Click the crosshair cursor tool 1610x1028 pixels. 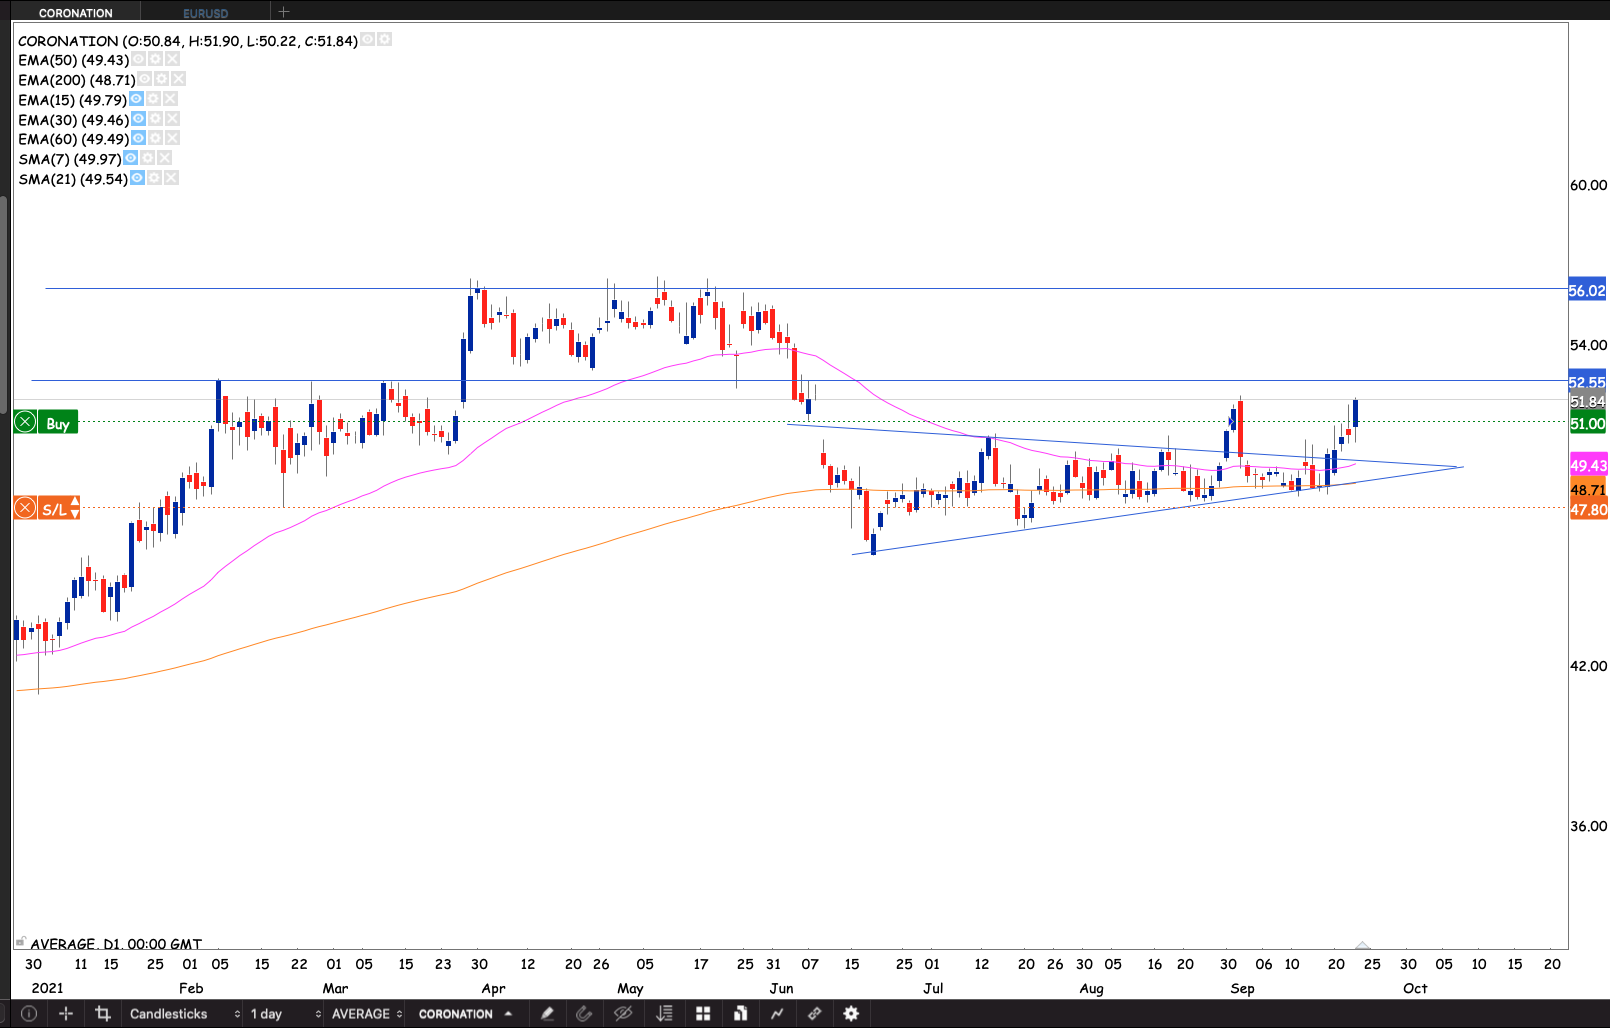pos(66,1013)
